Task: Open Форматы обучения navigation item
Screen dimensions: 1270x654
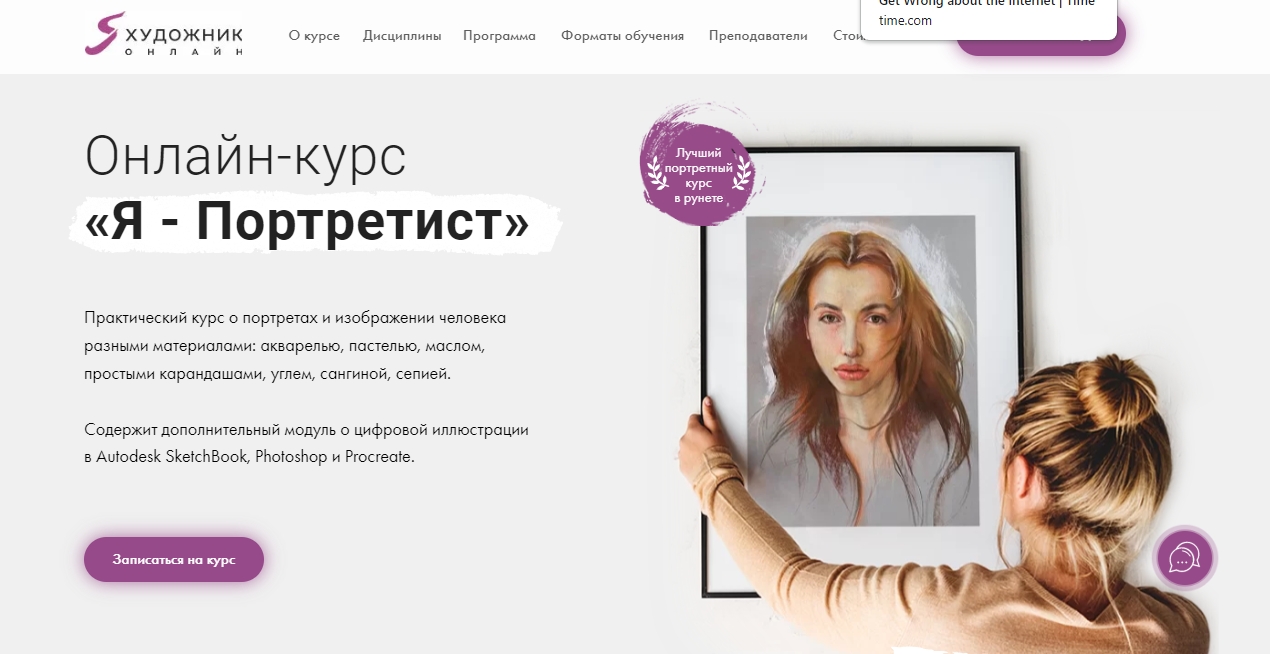Action: coord(622,36)
